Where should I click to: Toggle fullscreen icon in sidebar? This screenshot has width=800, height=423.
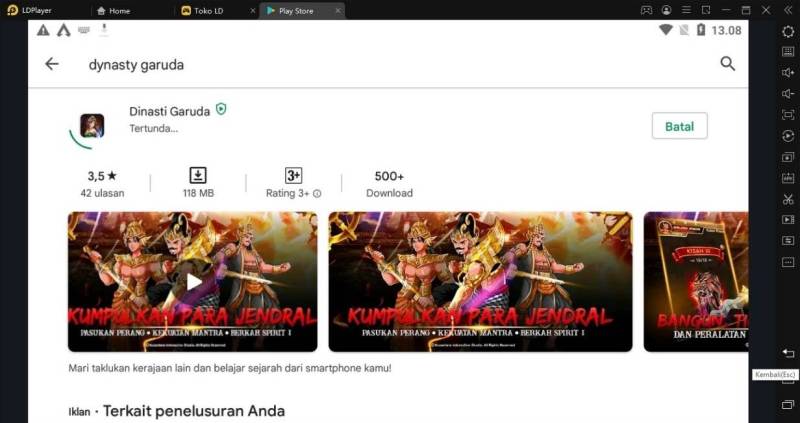[788, 114]
